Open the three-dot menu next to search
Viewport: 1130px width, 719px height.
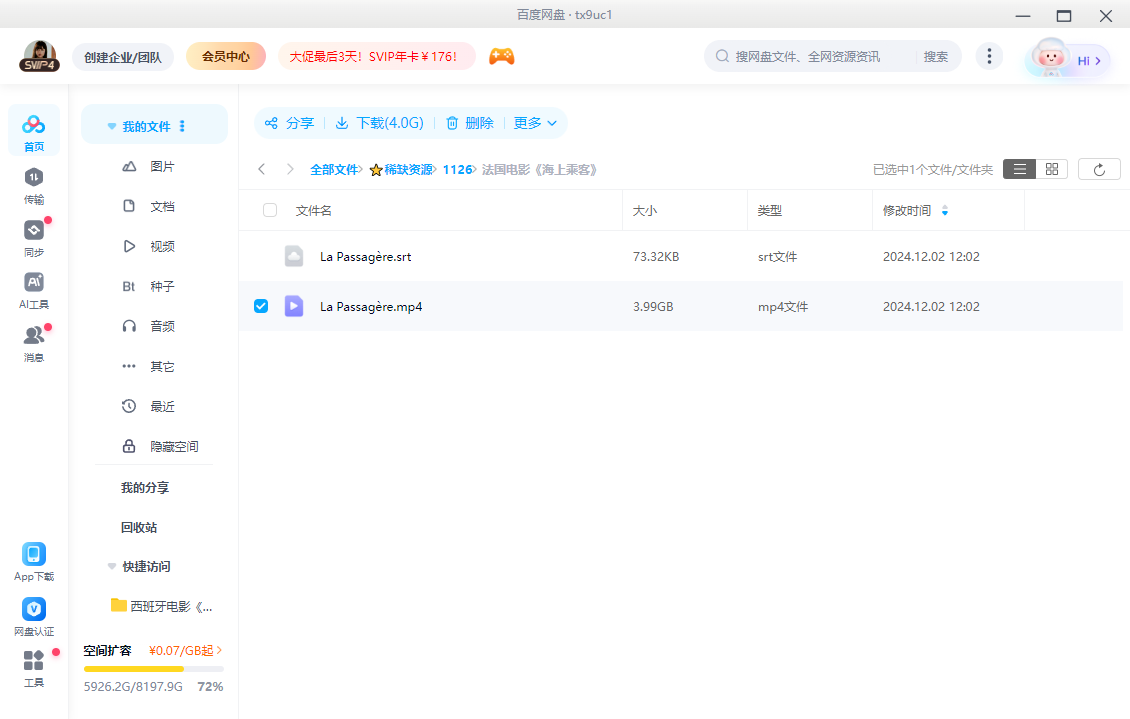(989, 56)
